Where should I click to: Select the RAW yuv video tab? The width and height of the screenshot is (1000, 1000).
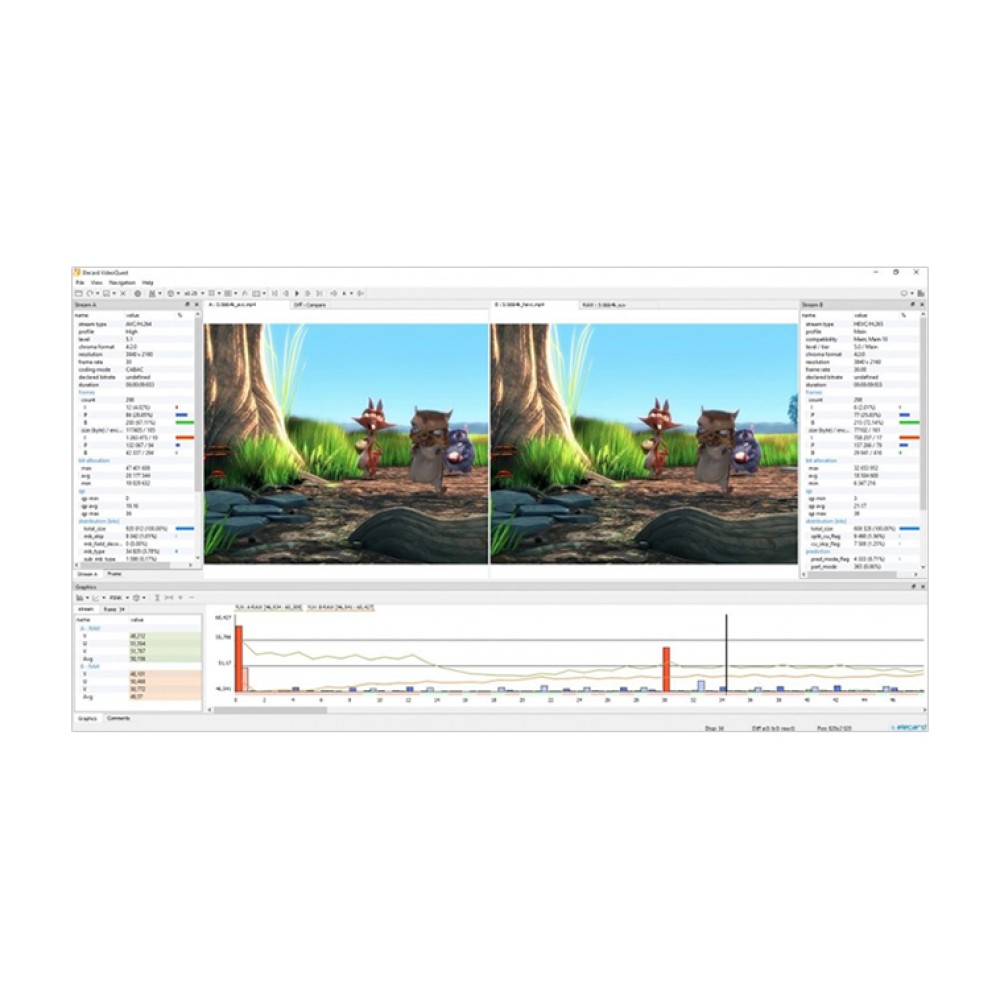603,305
